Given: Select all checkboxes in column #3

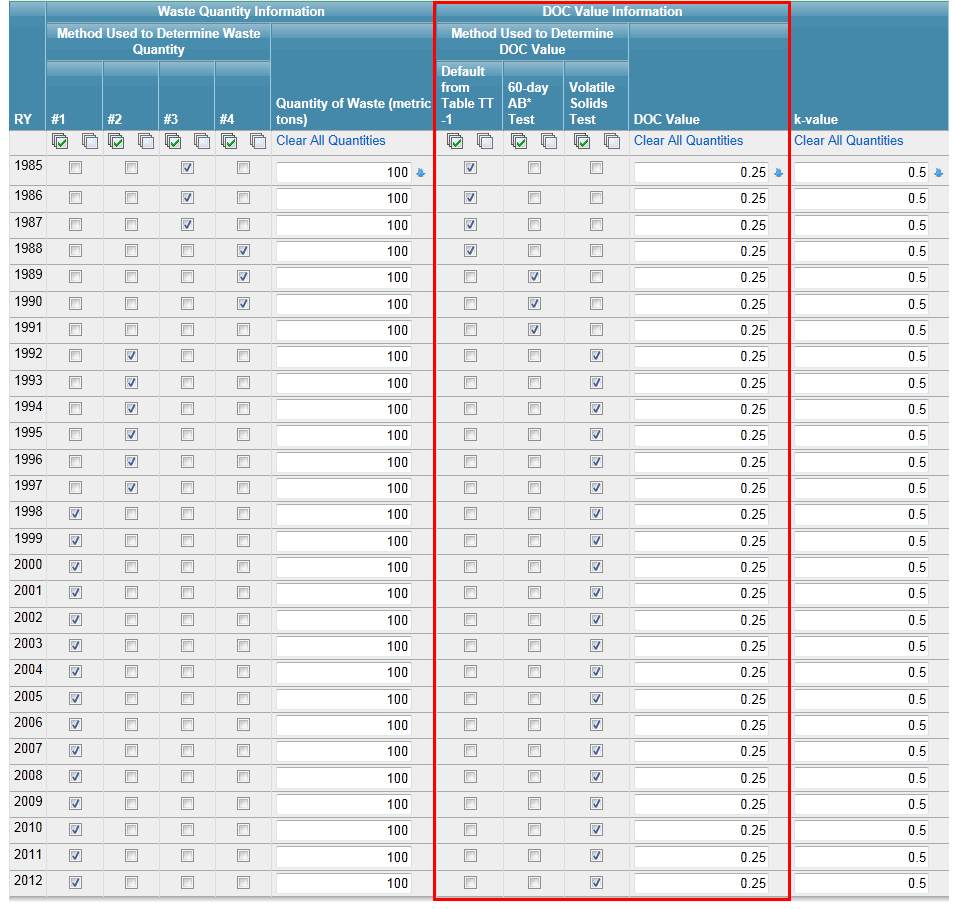Looking at the screenshot, I should click(173, 142).
